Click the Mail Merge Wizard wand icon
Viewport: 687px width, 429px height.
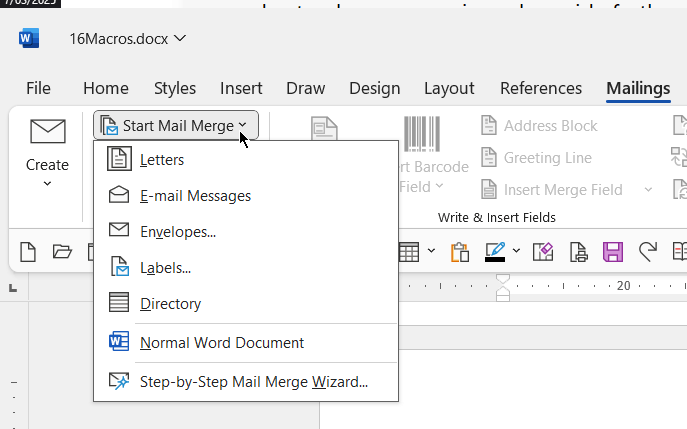coord(119,381)
